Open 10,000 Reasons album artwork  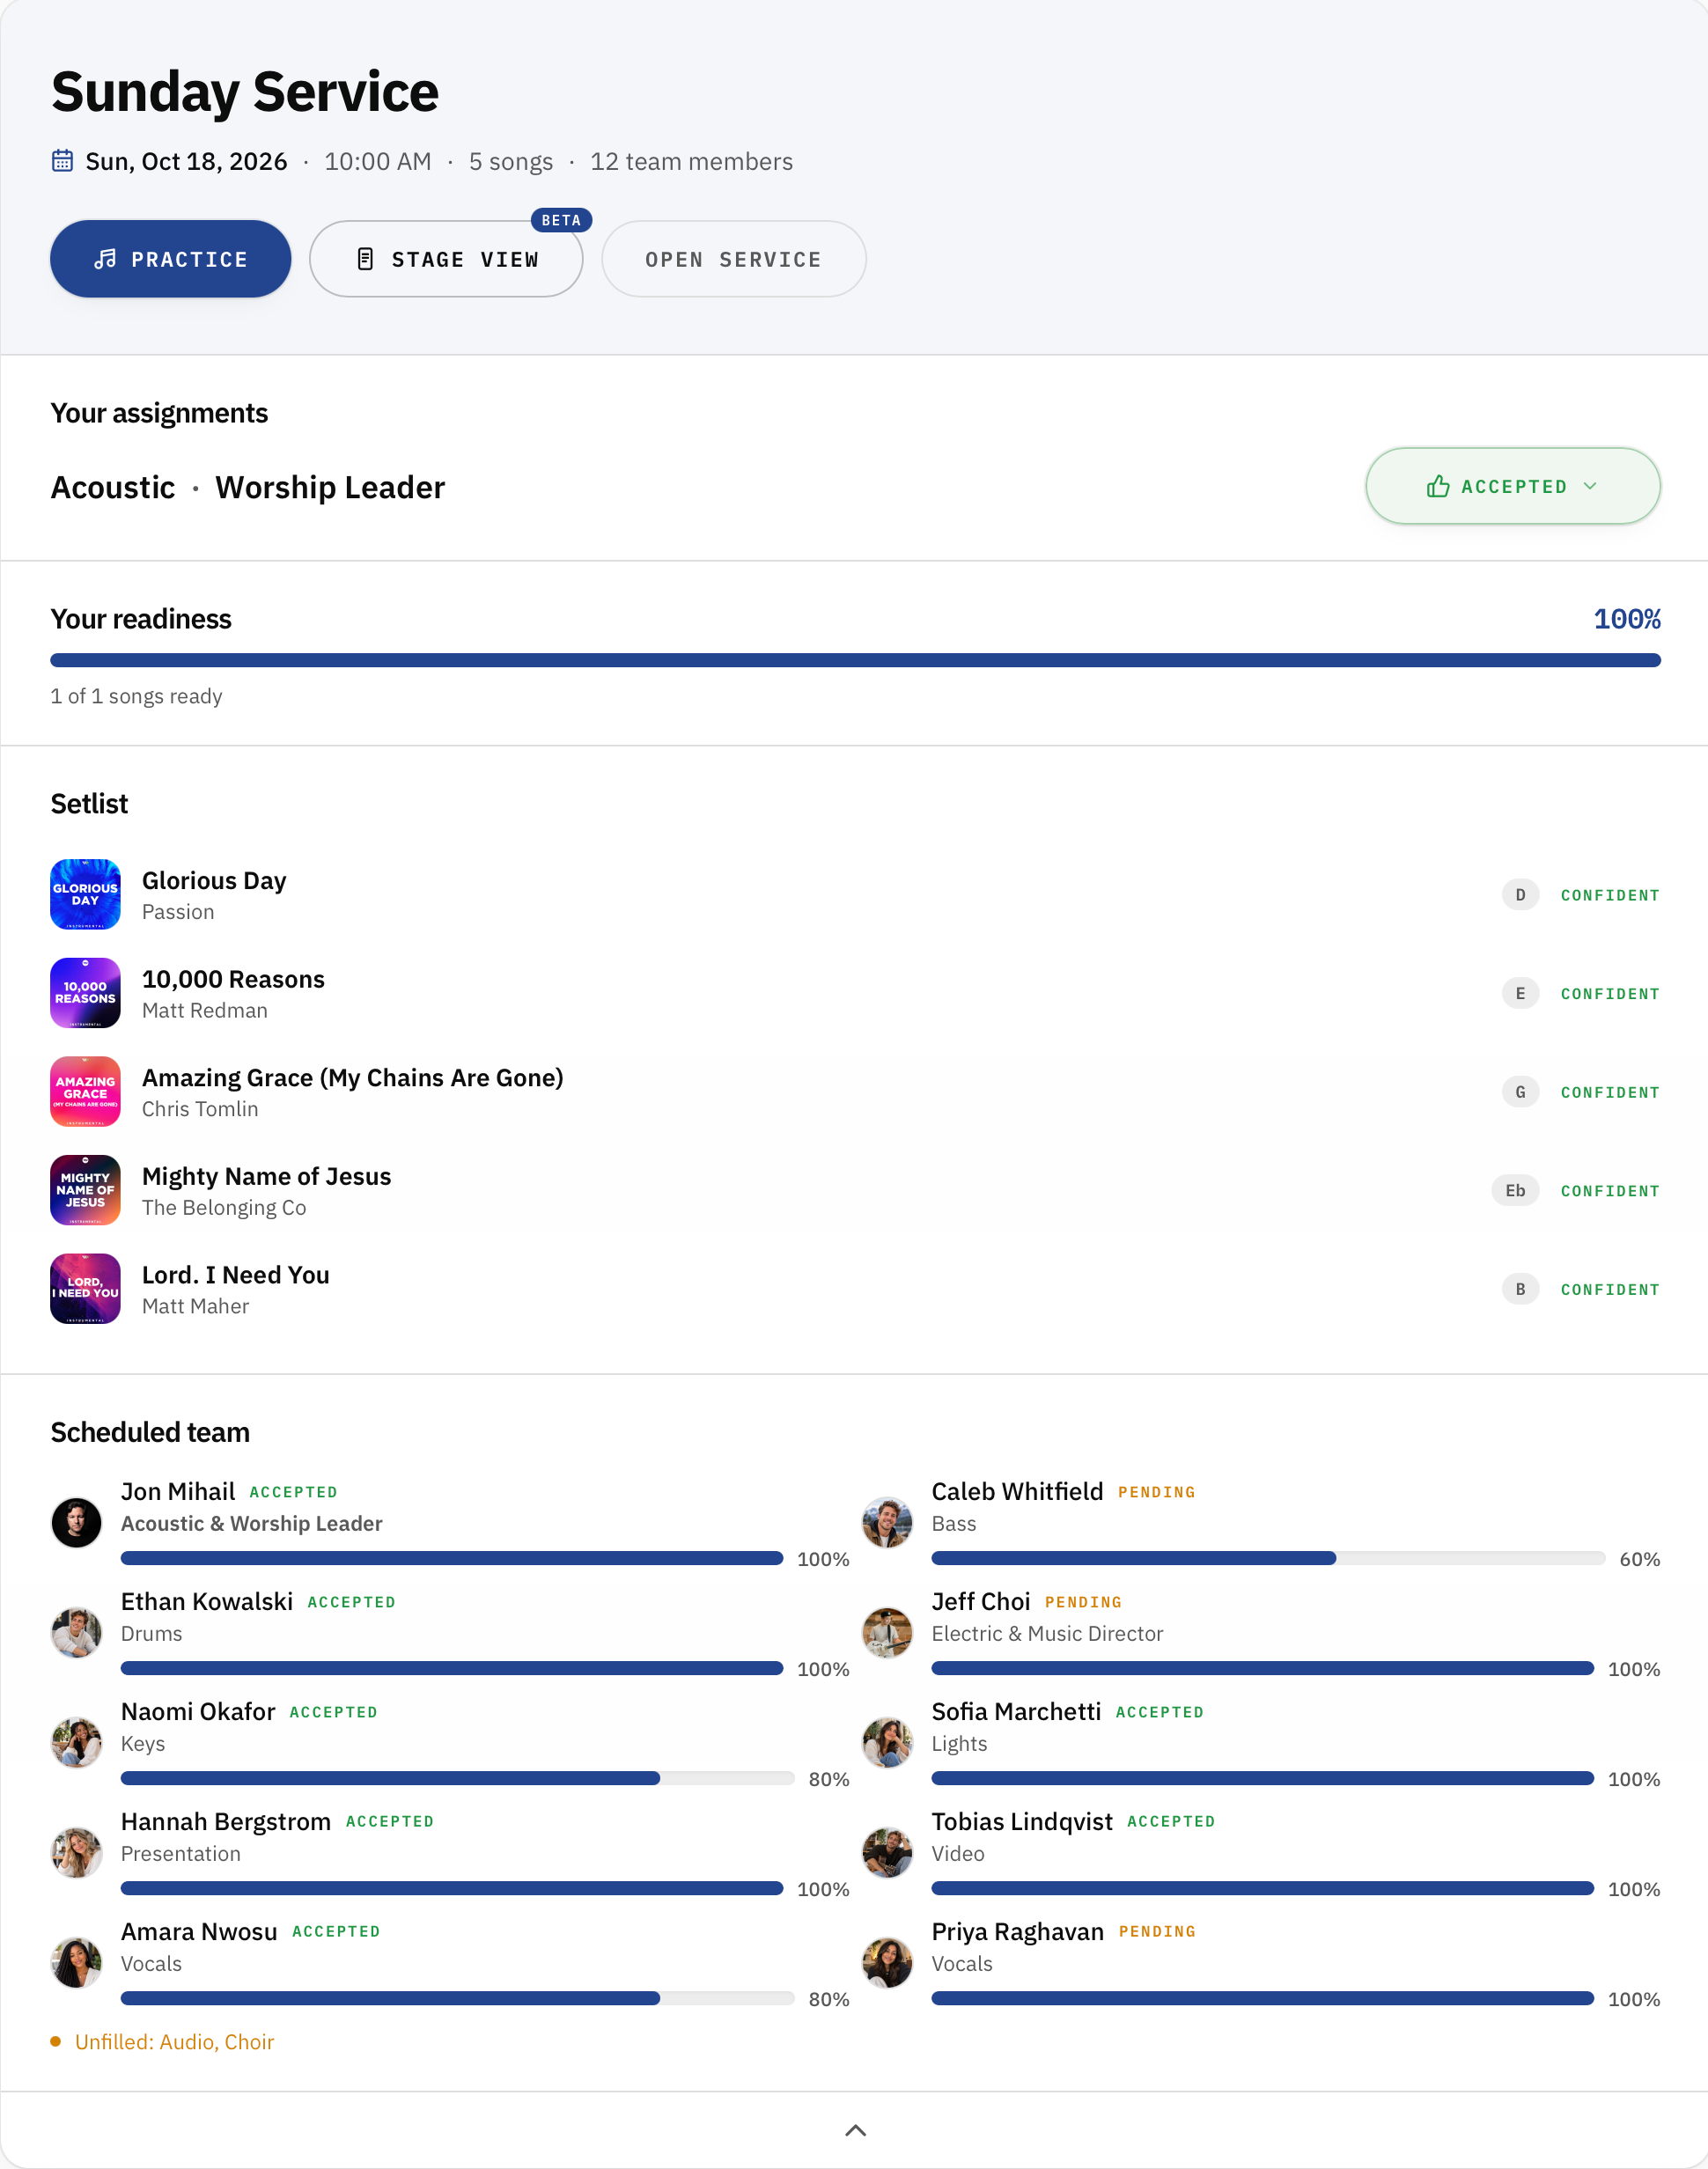[x=86, y=993]
